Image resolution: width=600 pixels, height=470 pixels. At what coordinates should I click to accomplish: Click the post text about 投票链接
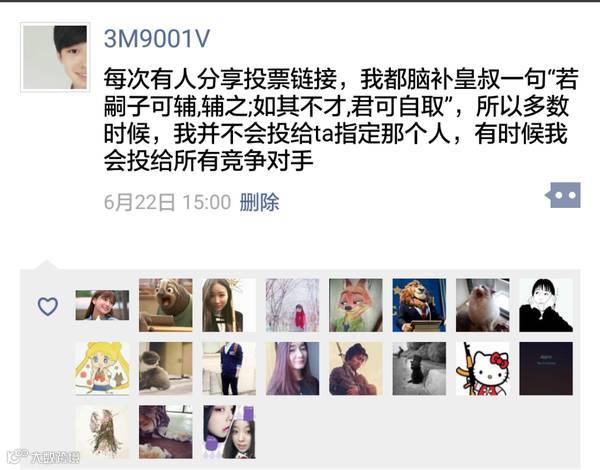341,119
